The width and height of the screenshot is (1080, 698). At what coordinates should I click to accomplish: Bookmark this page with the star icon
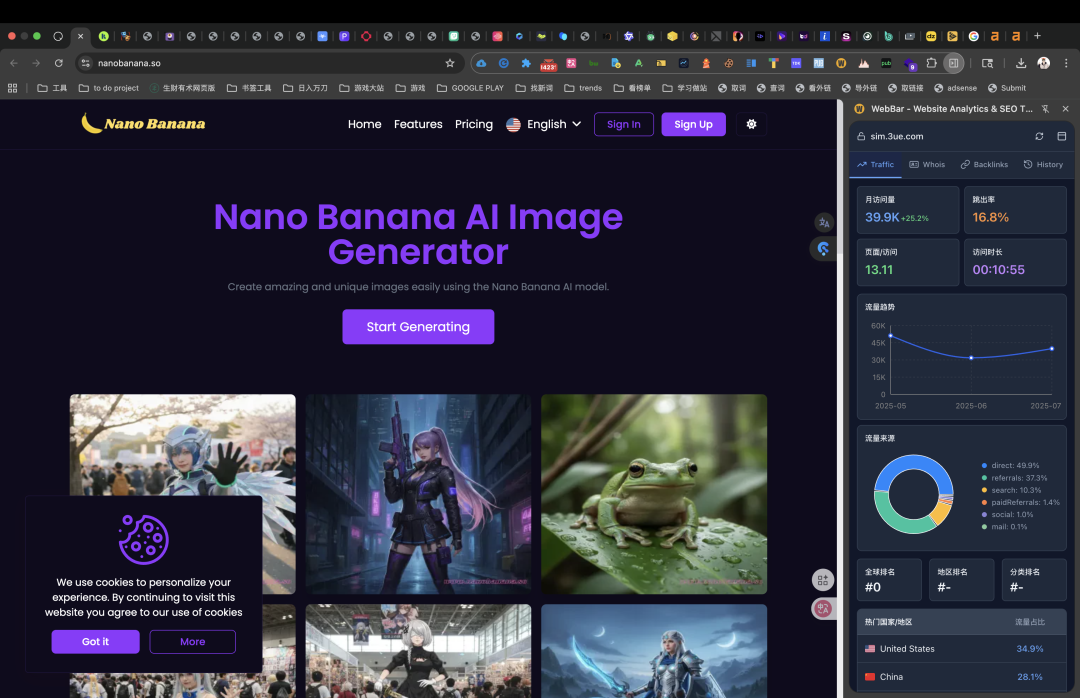(x=450, y=63)
